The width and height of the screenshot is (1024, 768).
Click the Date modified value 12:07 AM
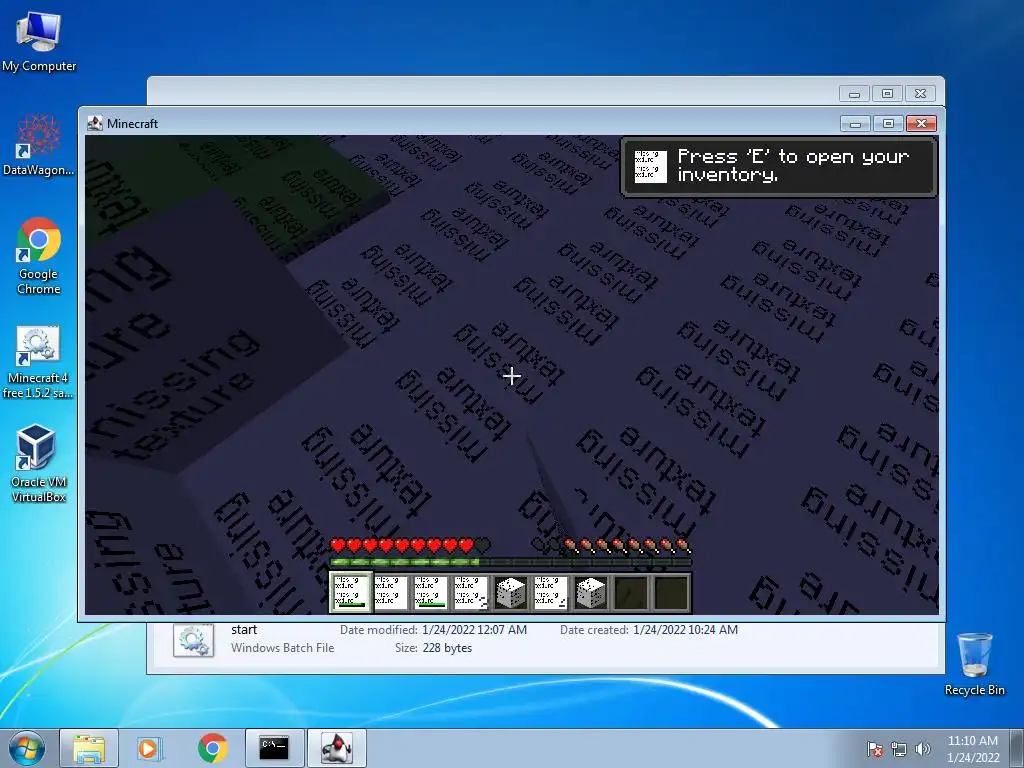coord(474,630)
